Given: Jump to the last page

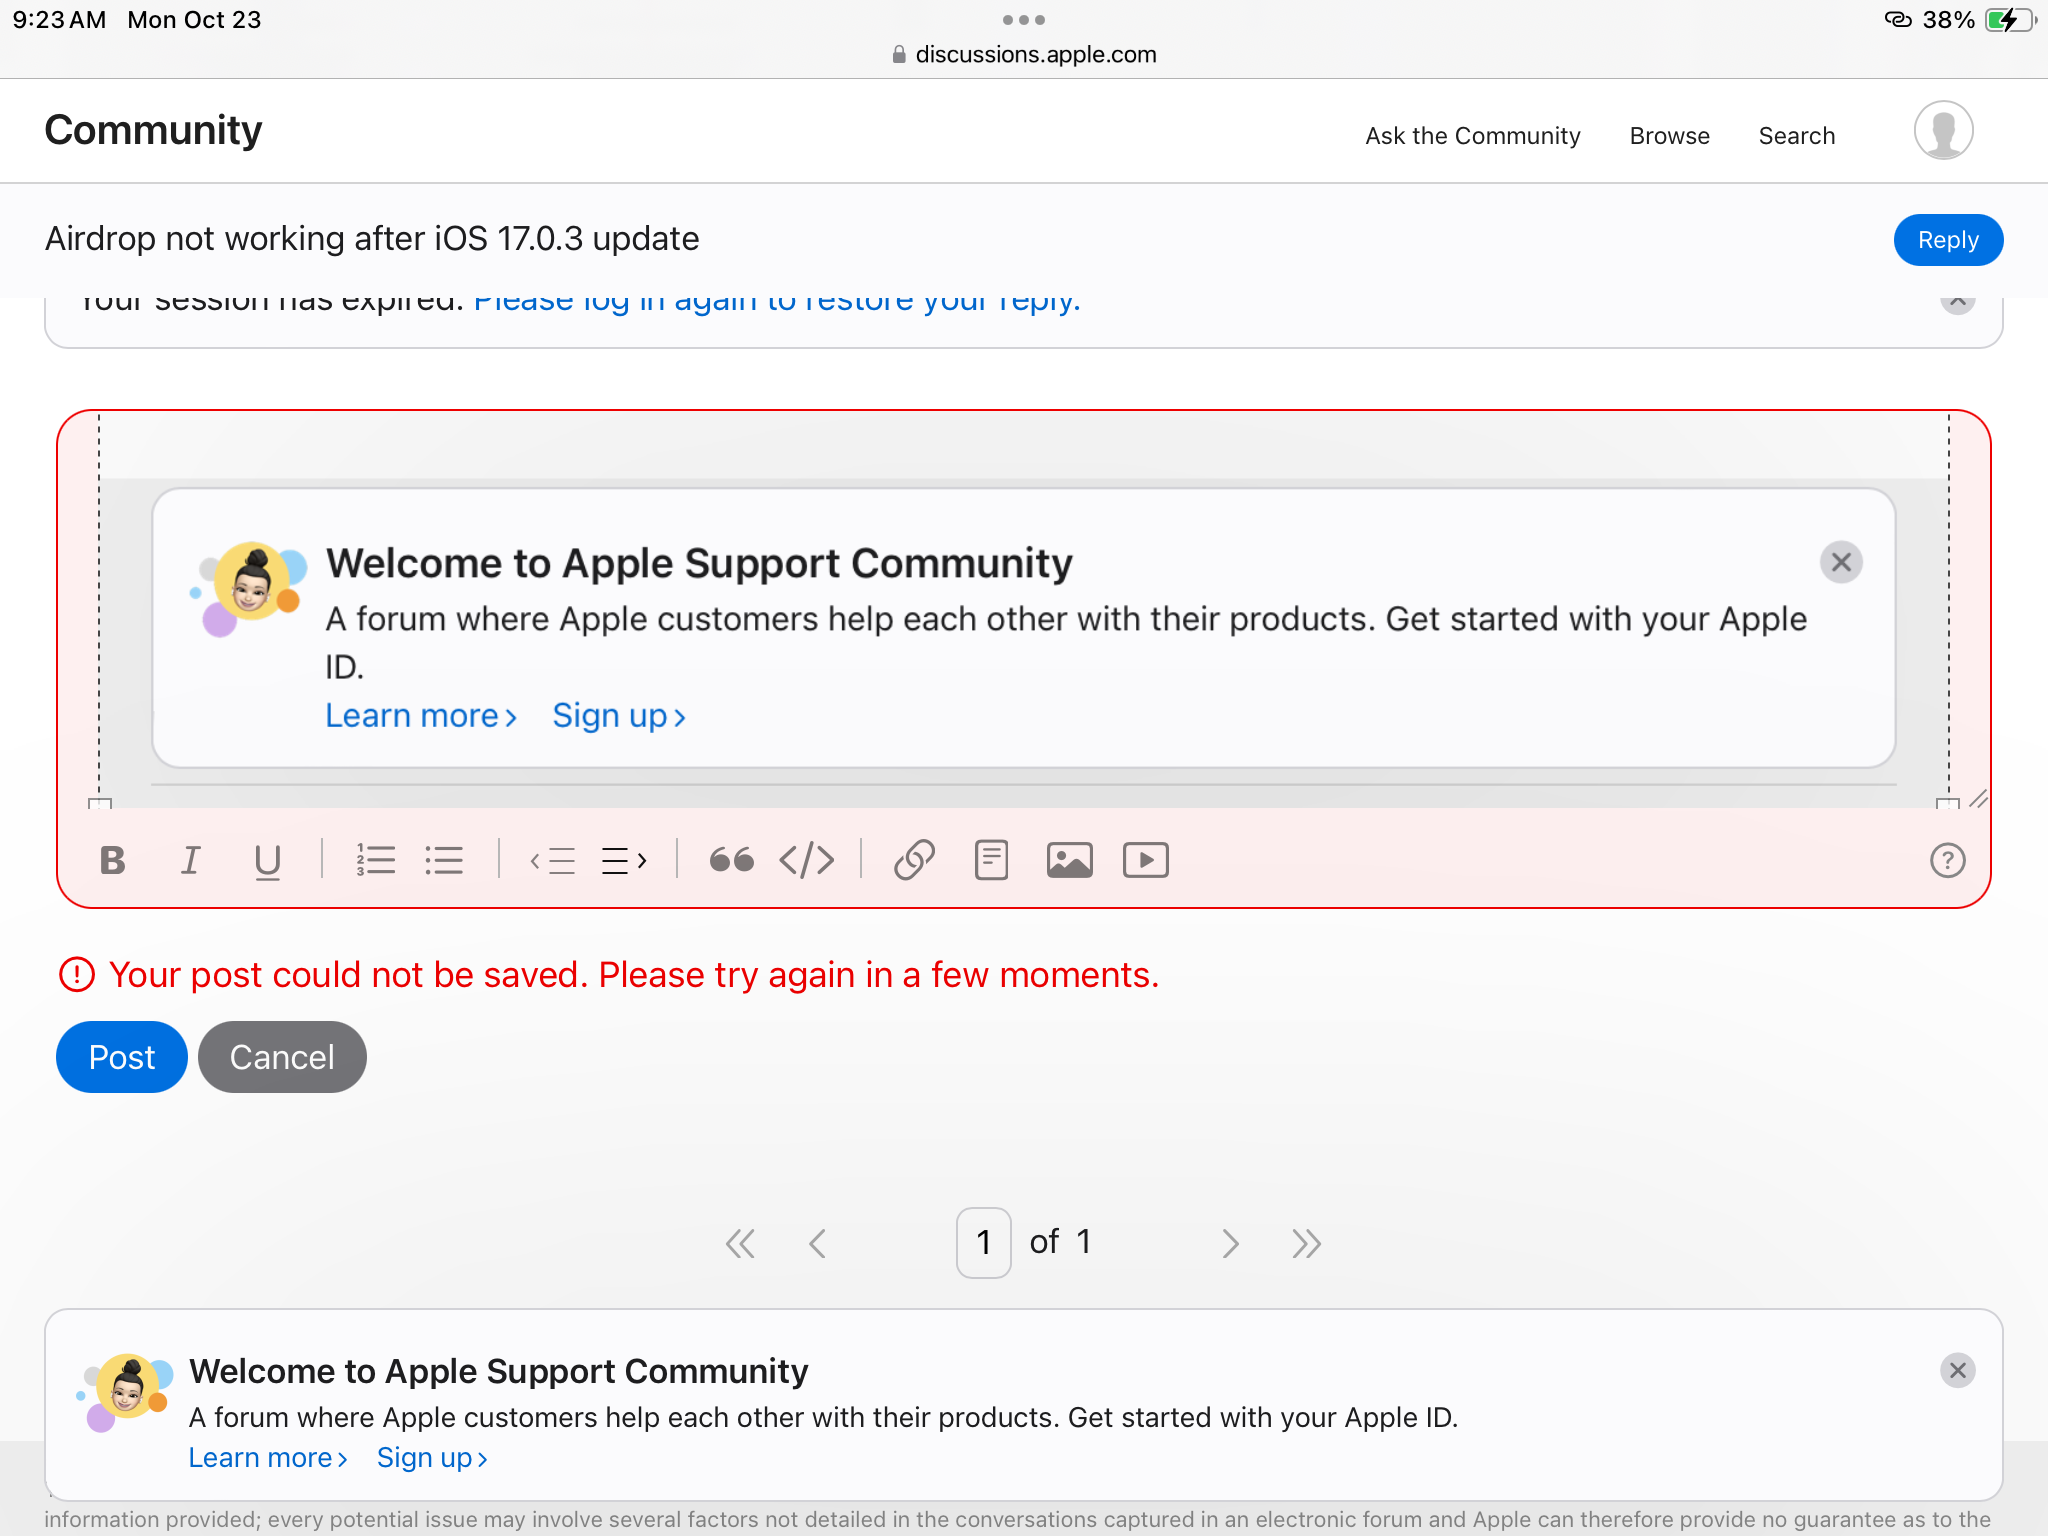Looking at the screenshot, I should point(1306,1243).
